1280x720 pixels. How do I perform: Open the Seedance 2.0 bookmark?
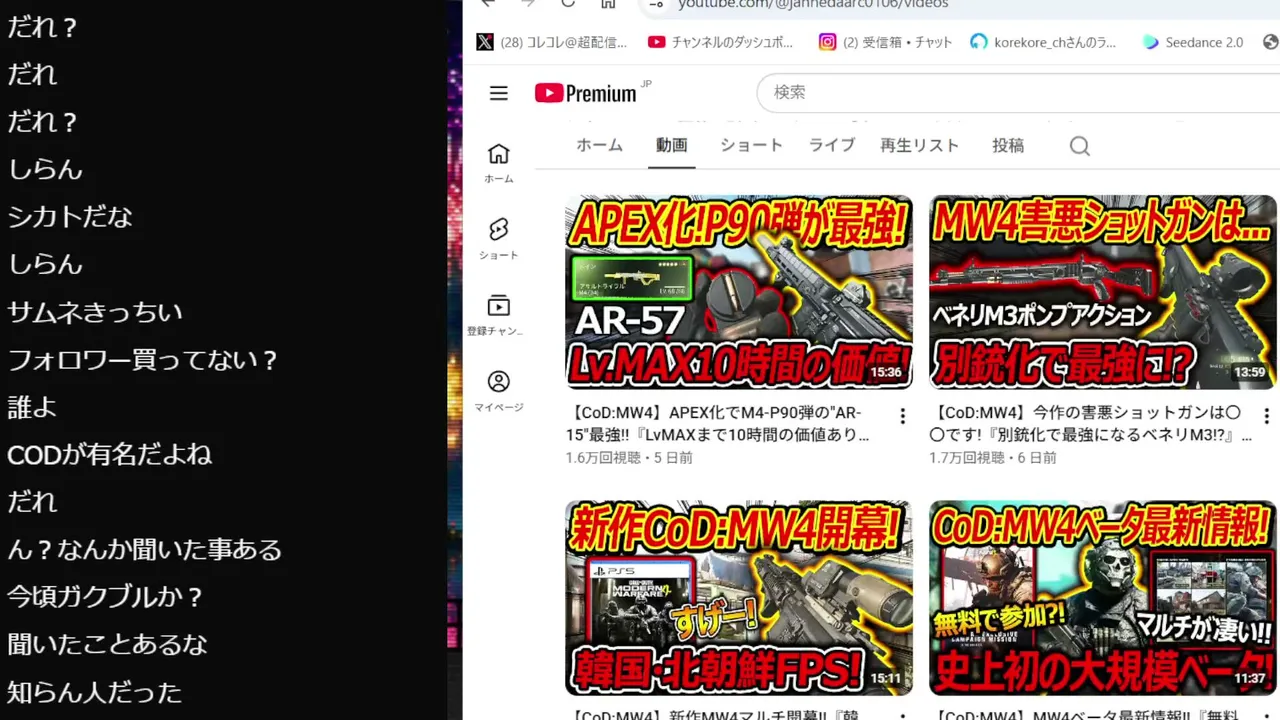click(1193, 42)
